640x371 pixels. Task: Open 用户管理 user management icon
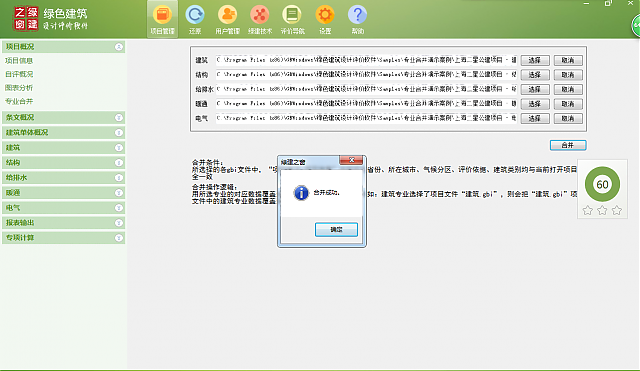pyautogui.click(x=227, y=19)
